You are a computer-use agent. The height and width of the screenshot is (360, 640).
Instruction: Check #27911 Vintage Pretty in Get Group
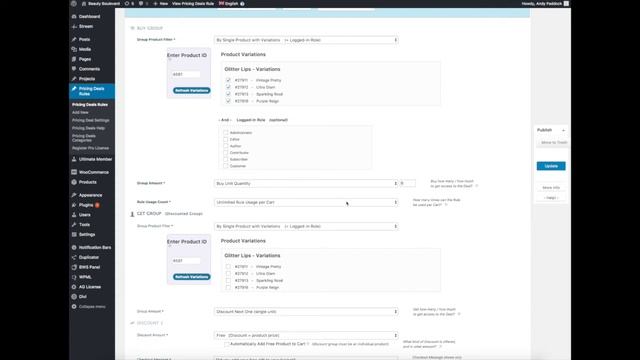point(228,267)
